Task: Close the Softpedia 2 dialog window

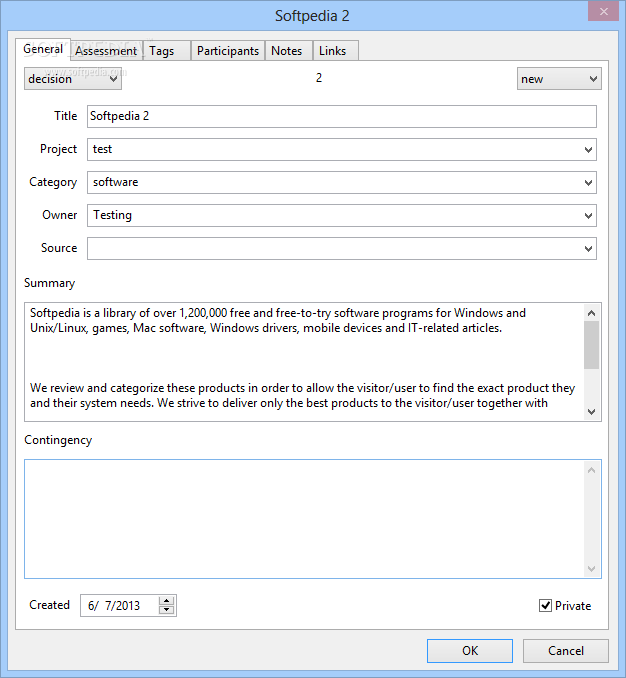Action: (604, 12)
